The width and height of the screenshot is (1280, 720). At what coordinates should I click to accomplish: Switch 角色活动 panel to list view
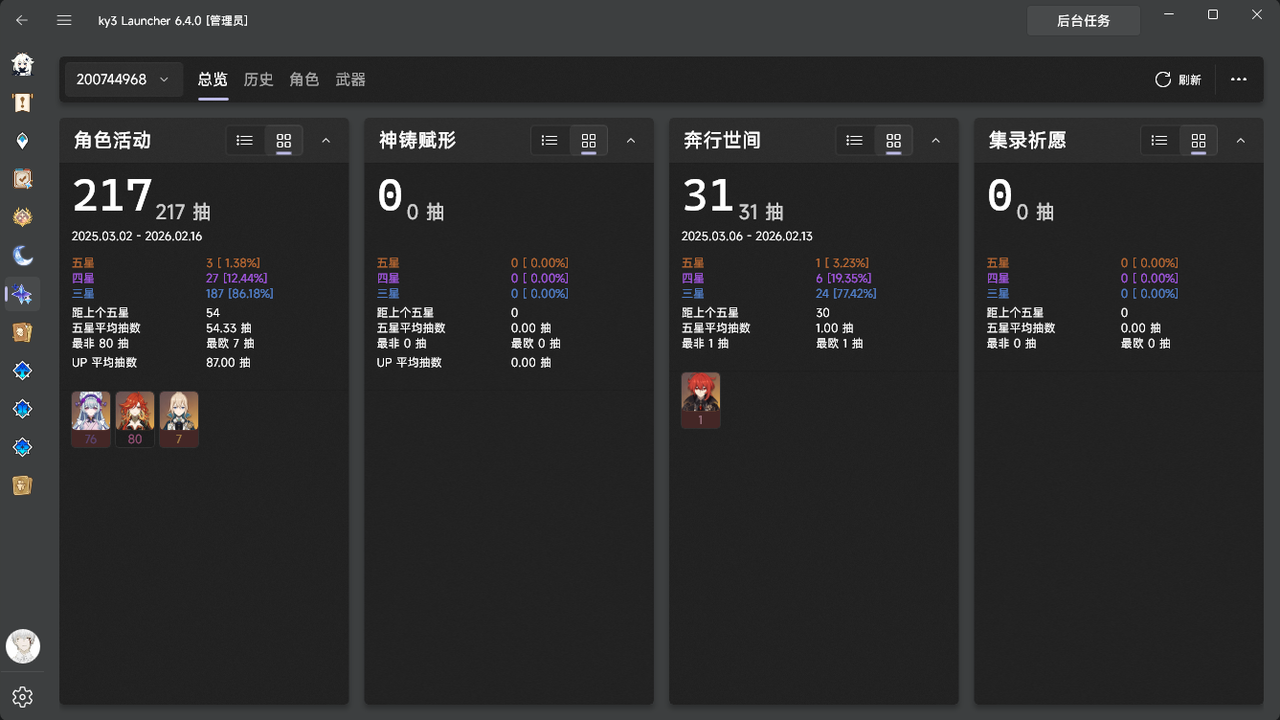tap(244, 140)
